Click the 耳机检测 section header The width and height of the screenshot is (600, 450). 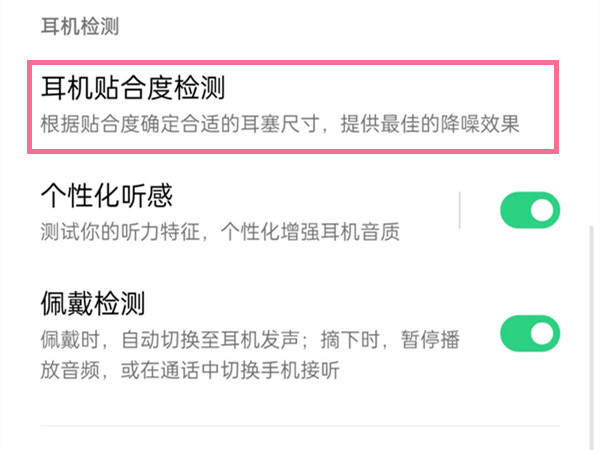tap(80, 26)
